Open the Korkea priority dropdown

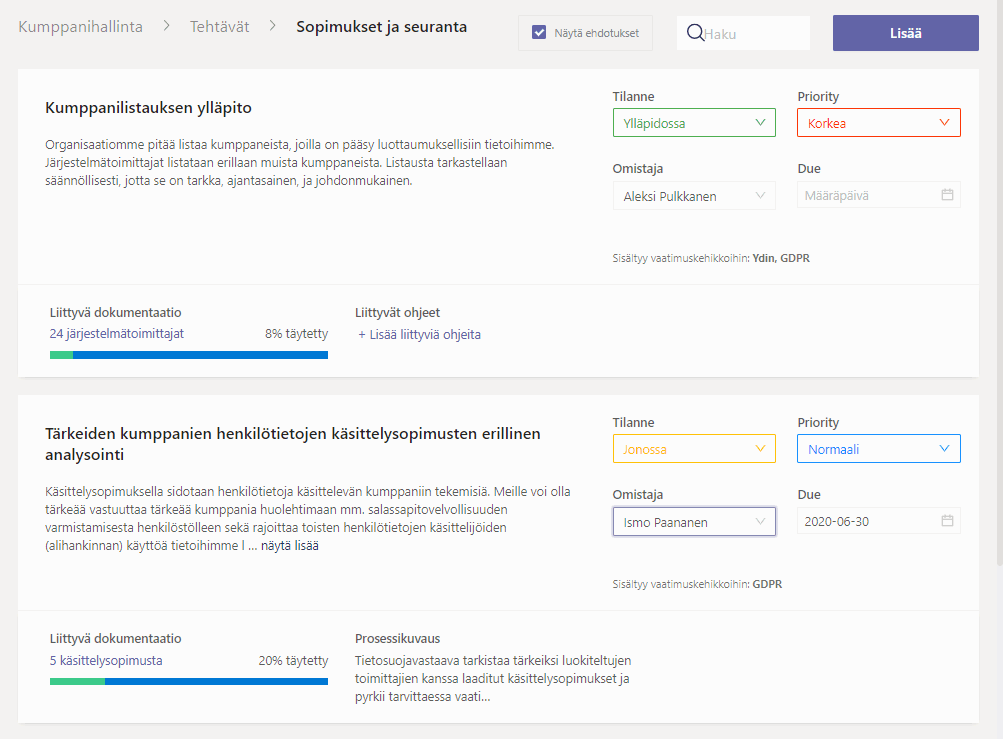coord(879,123)
